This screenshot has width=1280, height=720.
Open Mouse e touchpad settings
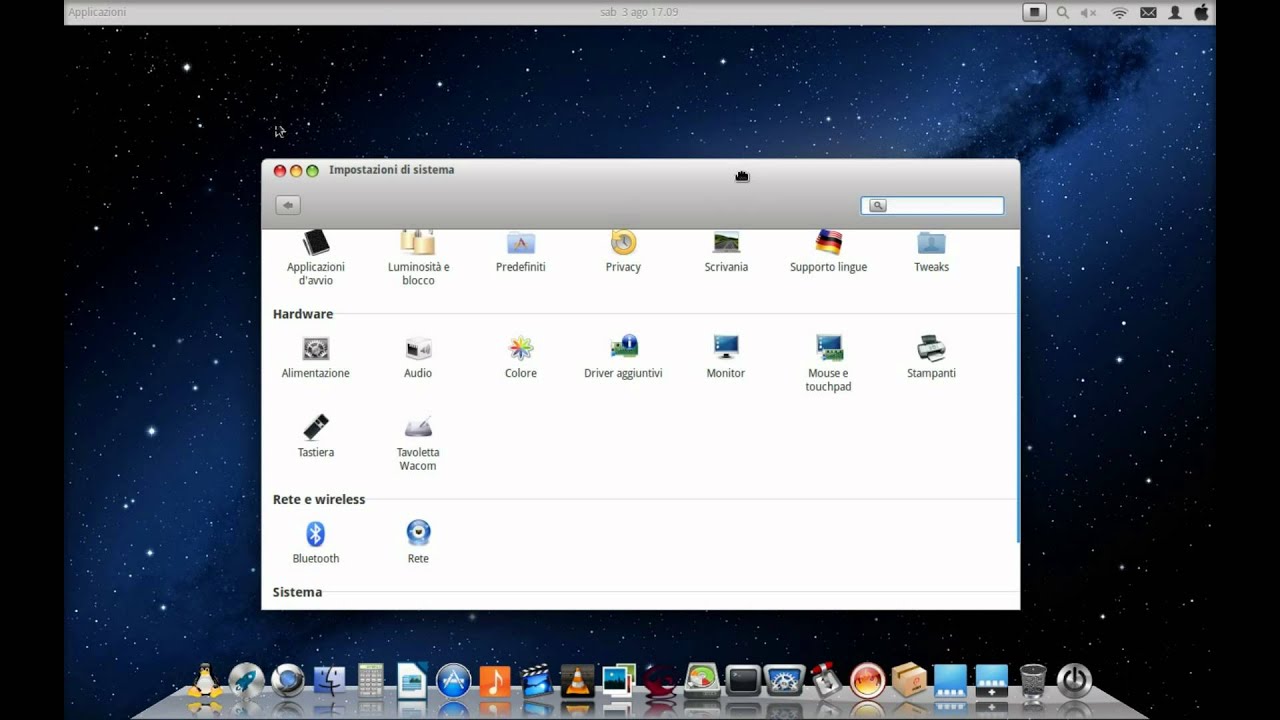click(x=828, y=364)
